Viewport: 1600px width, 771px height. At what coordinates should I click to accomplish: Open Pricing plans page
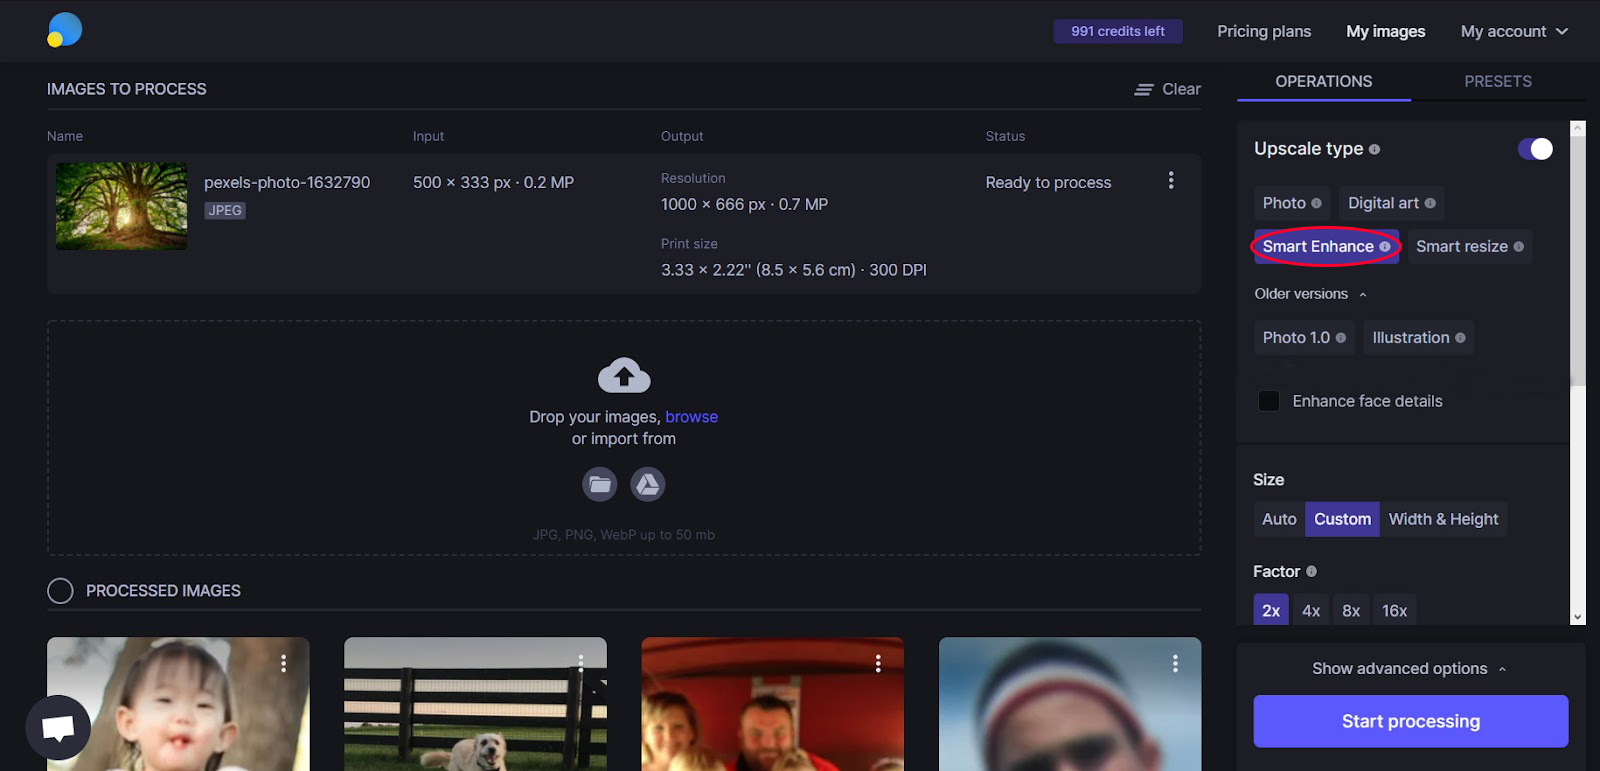coord(1264,31)
